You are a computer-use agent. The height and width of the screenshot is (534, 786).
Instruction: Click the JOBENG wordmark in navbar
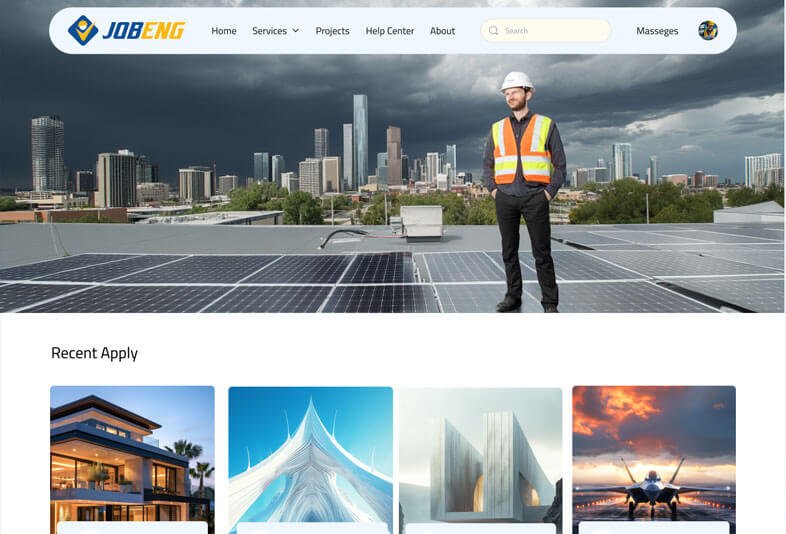[144, 31]
